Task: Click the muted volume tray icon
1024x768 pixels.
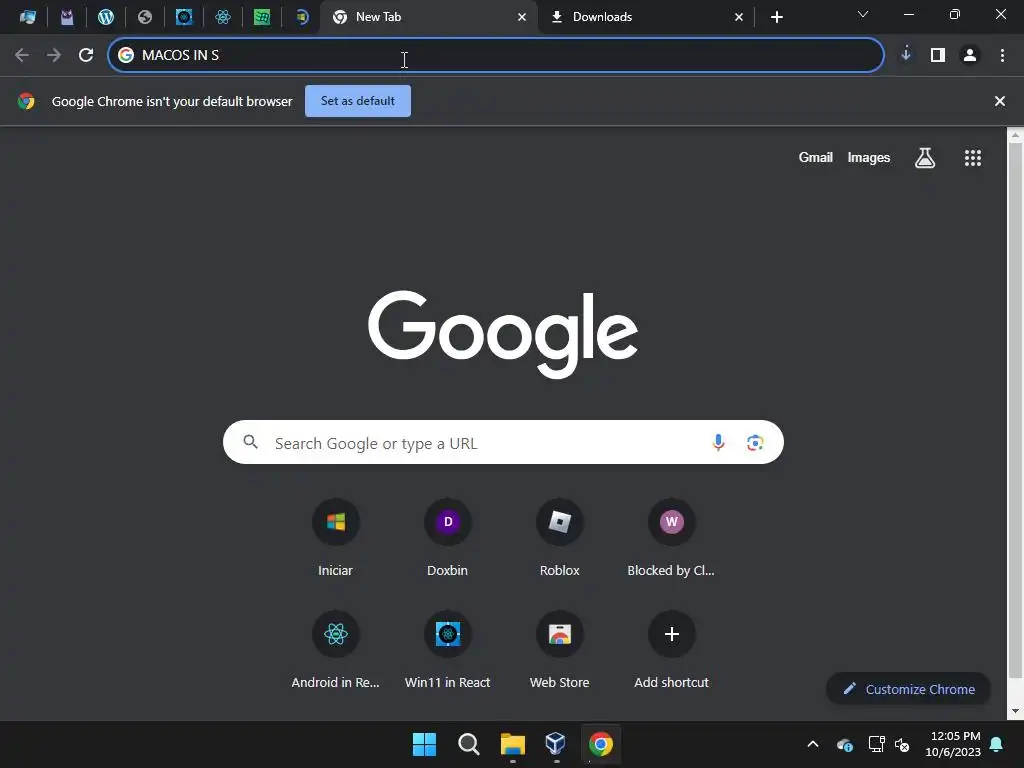Action: point(903,744)
